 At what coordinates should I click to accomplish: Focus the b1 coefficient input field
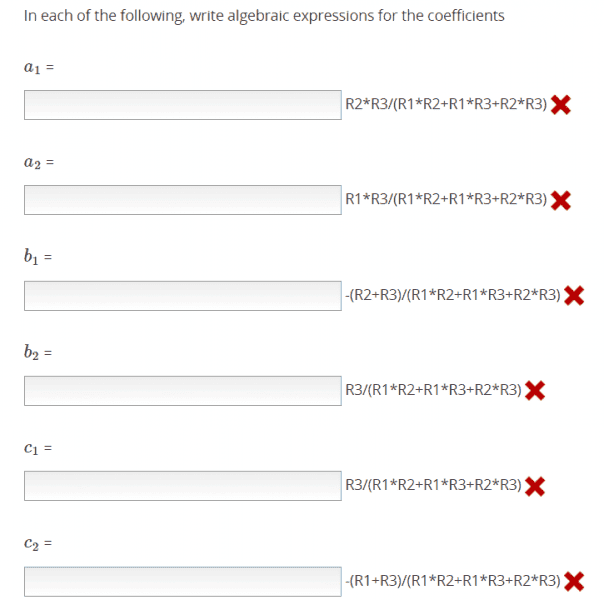click(183, 295)
